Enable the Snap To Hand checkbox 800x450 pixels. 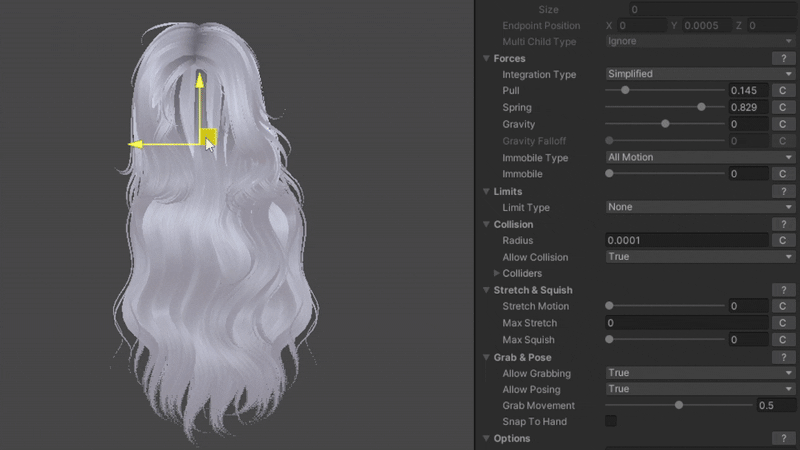pos(611,422)
